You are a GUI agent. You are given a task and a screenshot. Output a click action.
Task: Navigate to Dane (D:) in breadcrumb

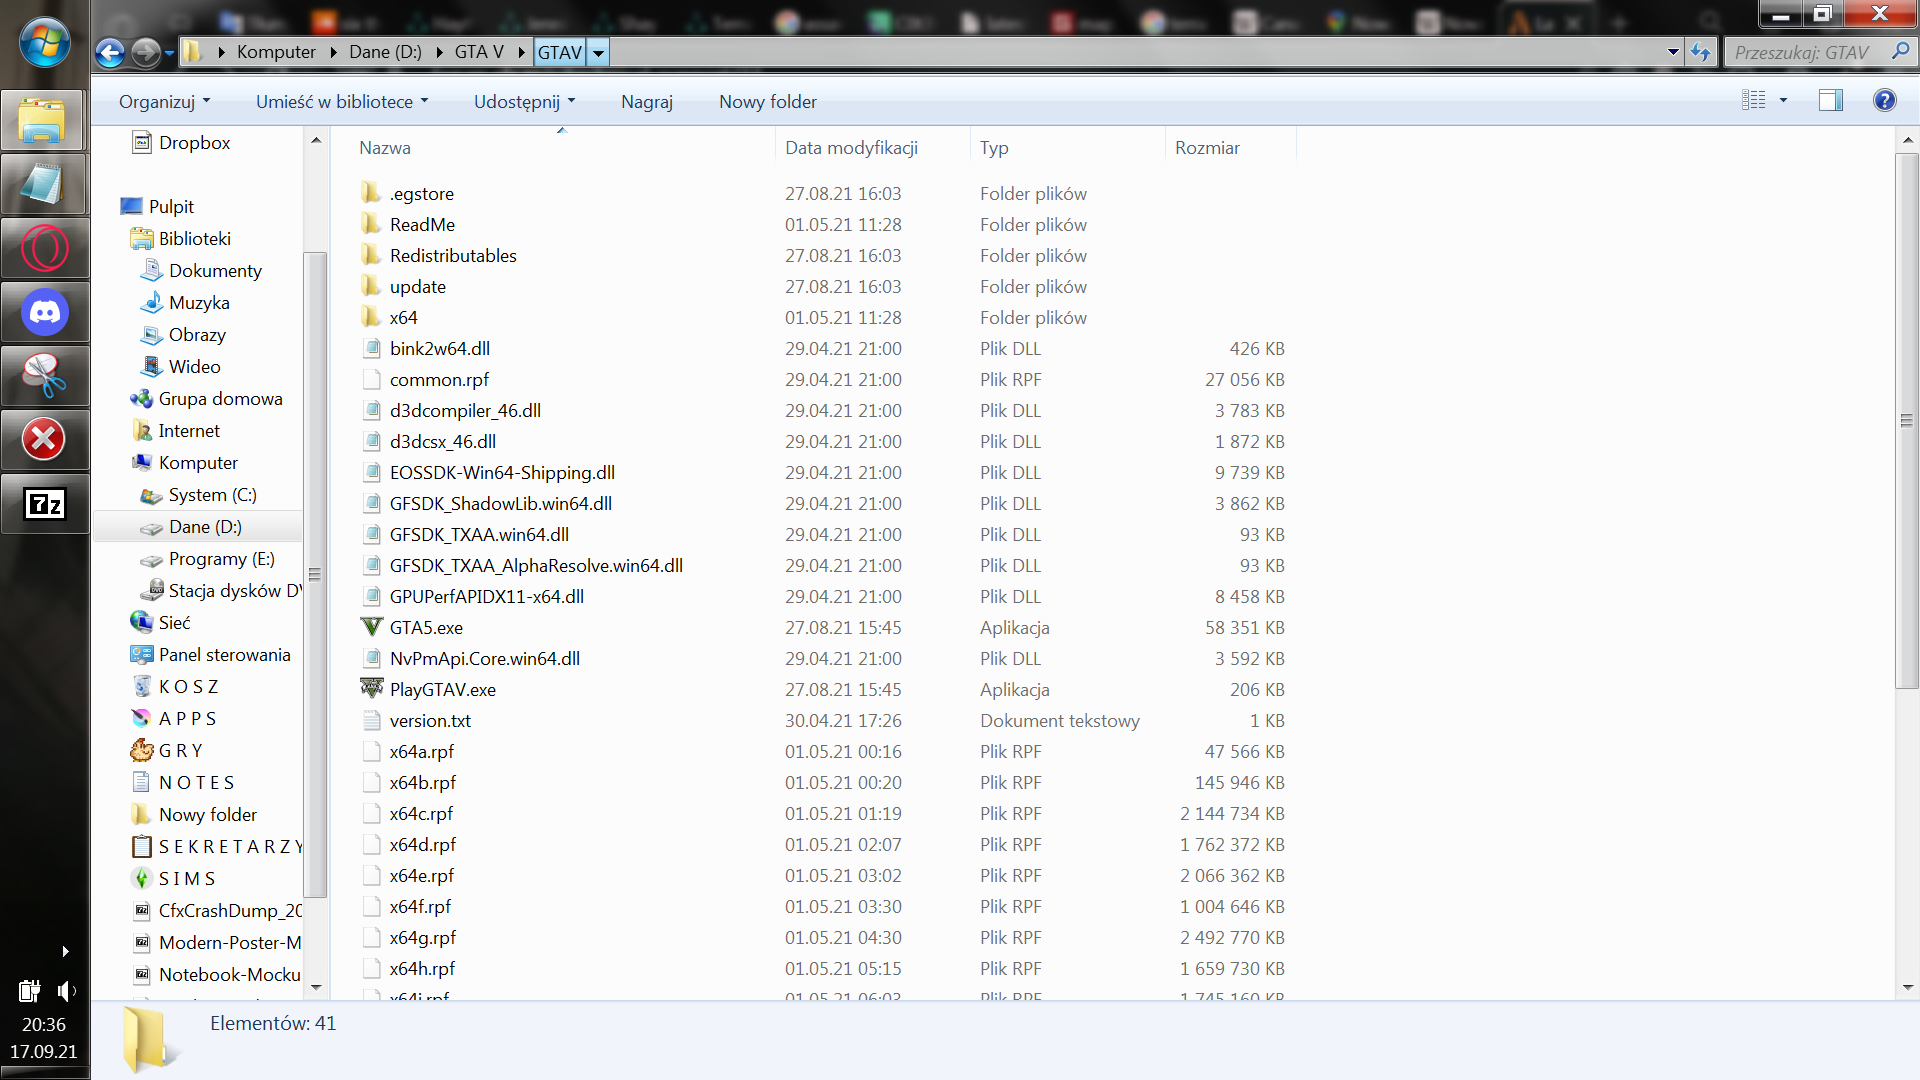(385, 52)
